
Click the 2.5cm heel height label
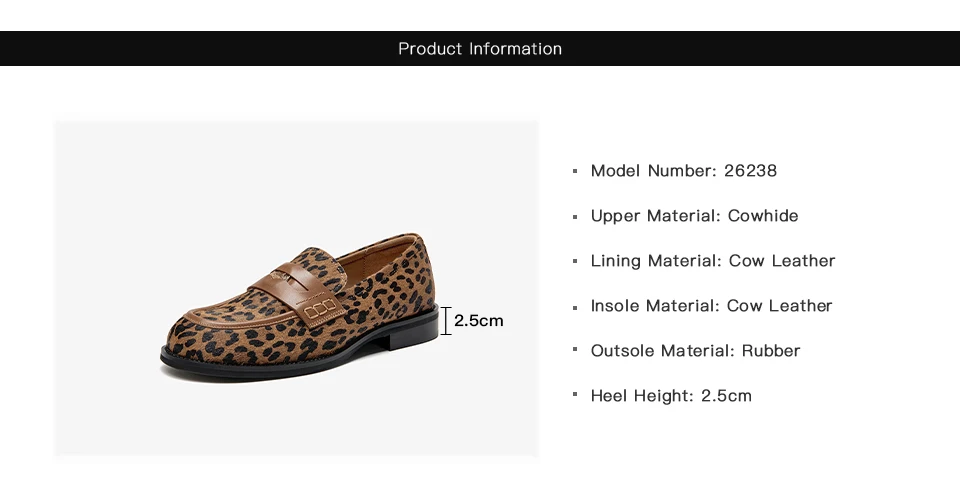tap(478, 320)
